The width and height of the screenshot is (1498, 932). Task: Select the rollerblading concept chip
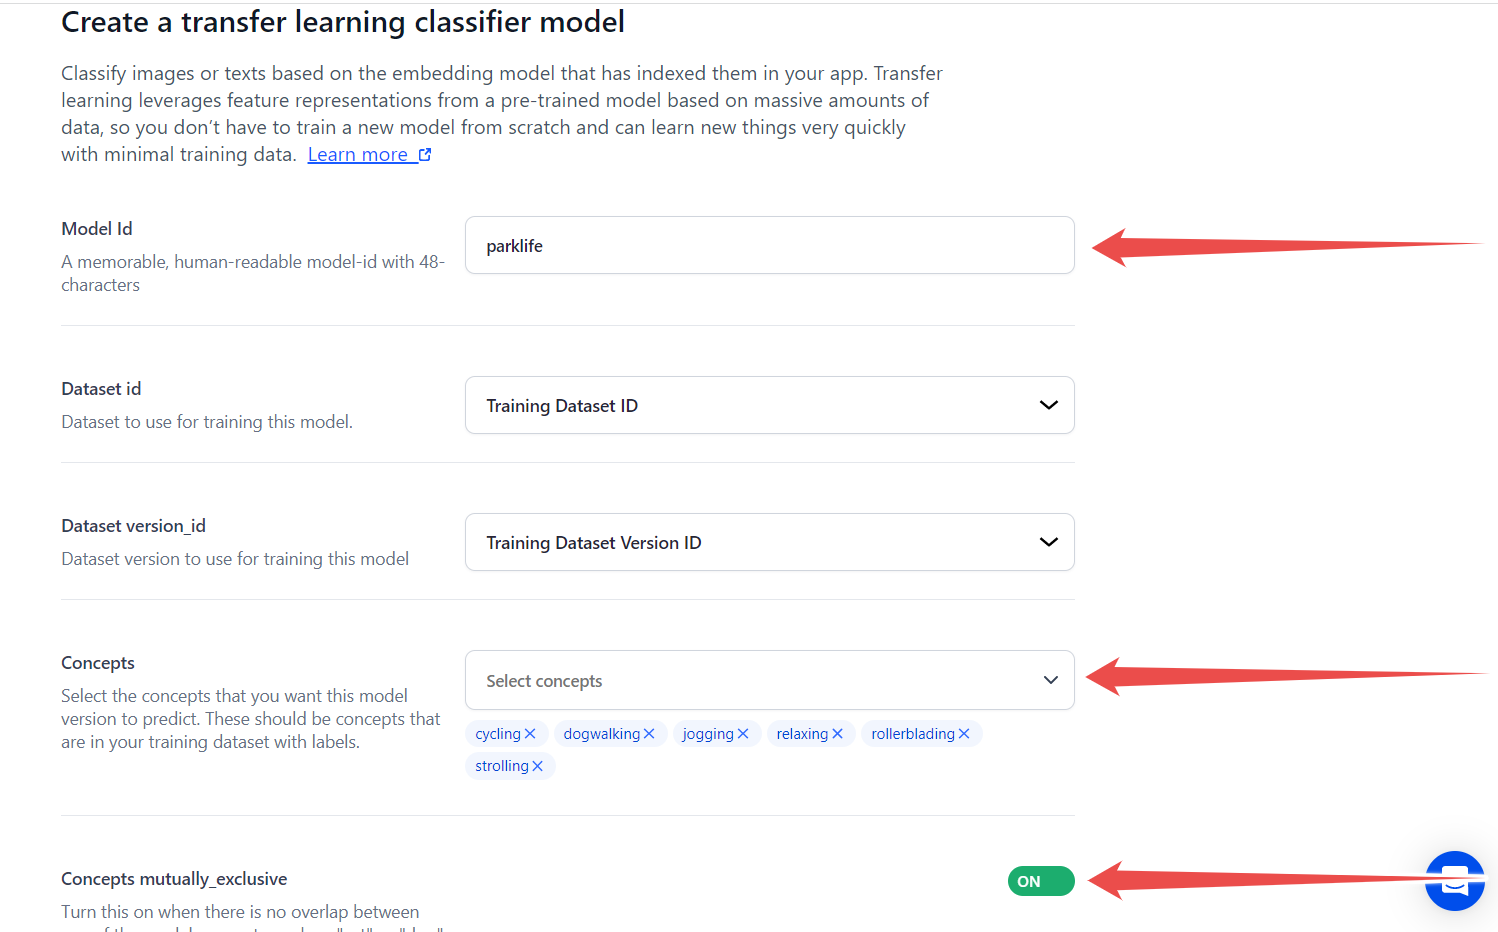[x=913, y=733]
